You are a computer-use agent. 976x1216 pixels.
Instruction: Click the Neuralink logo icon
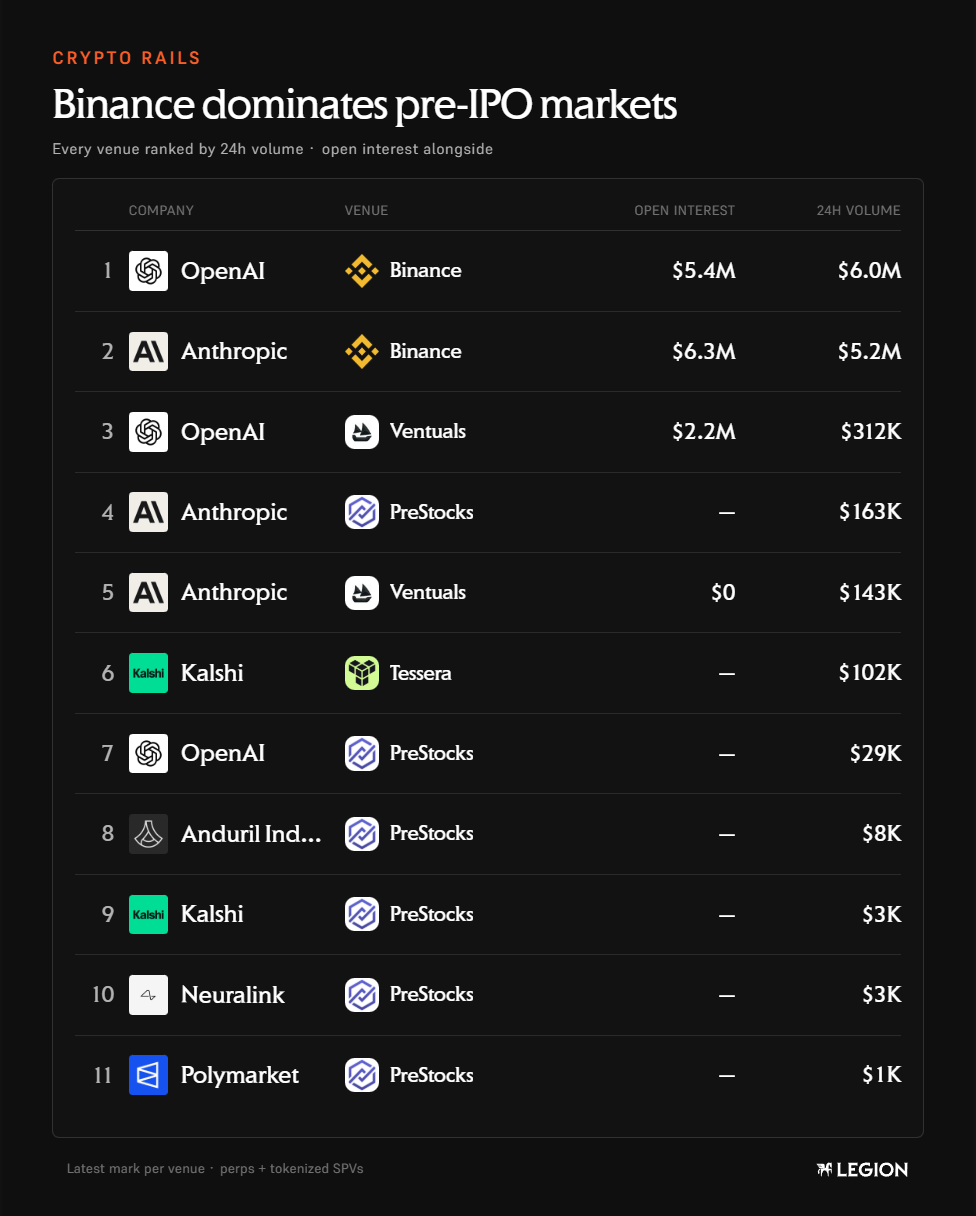point(148,995)
